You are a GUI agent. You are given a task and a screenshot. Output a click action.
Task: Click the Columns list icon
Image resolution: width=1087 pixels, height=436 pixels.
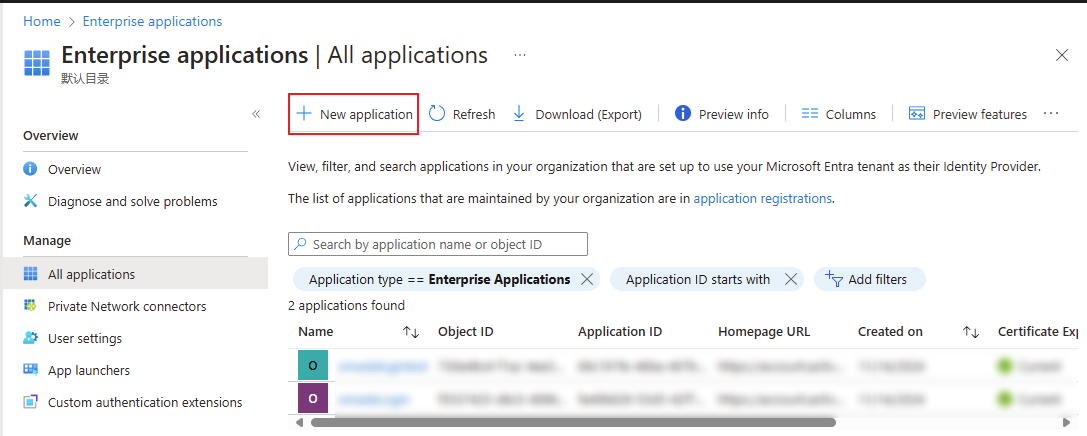point(810,114)
